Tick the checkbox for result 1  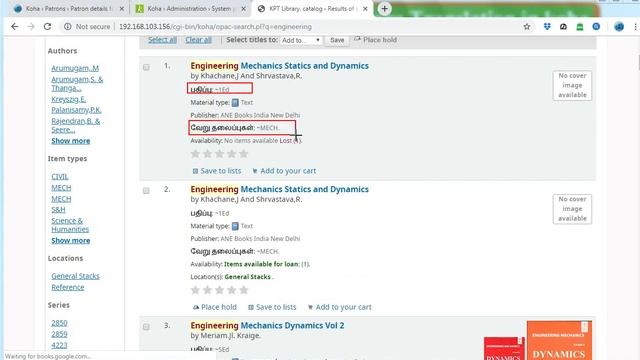coord(146,67)
